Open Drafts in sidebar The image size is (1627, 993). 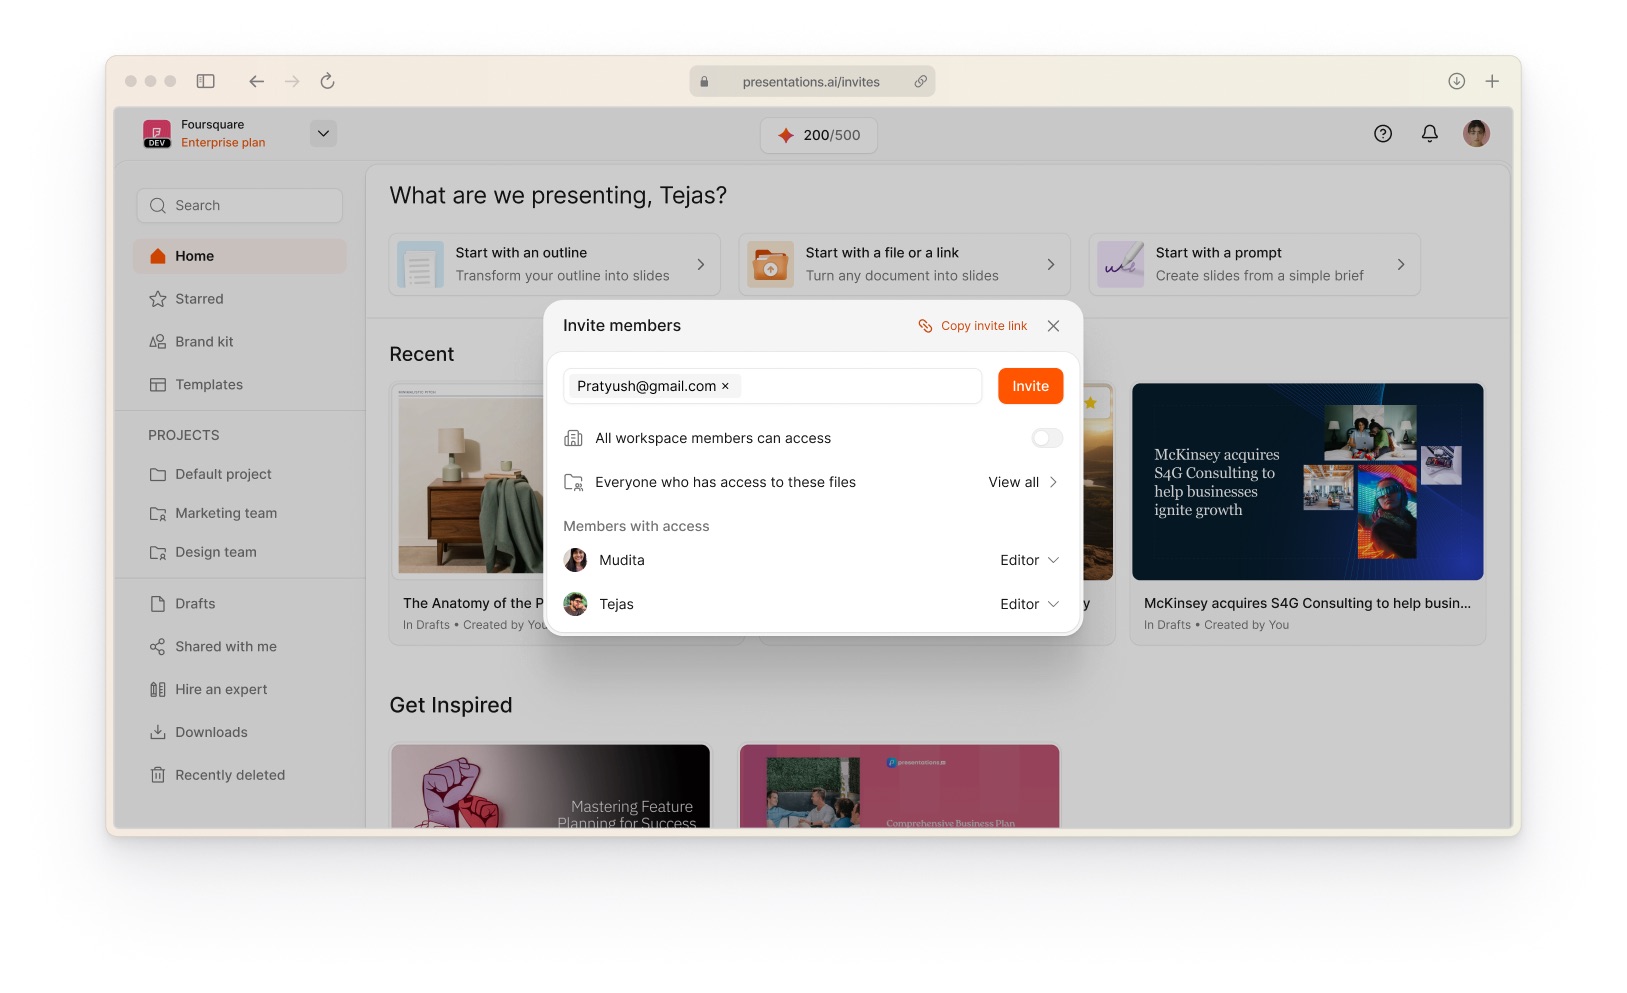click(x=240, y=604)
